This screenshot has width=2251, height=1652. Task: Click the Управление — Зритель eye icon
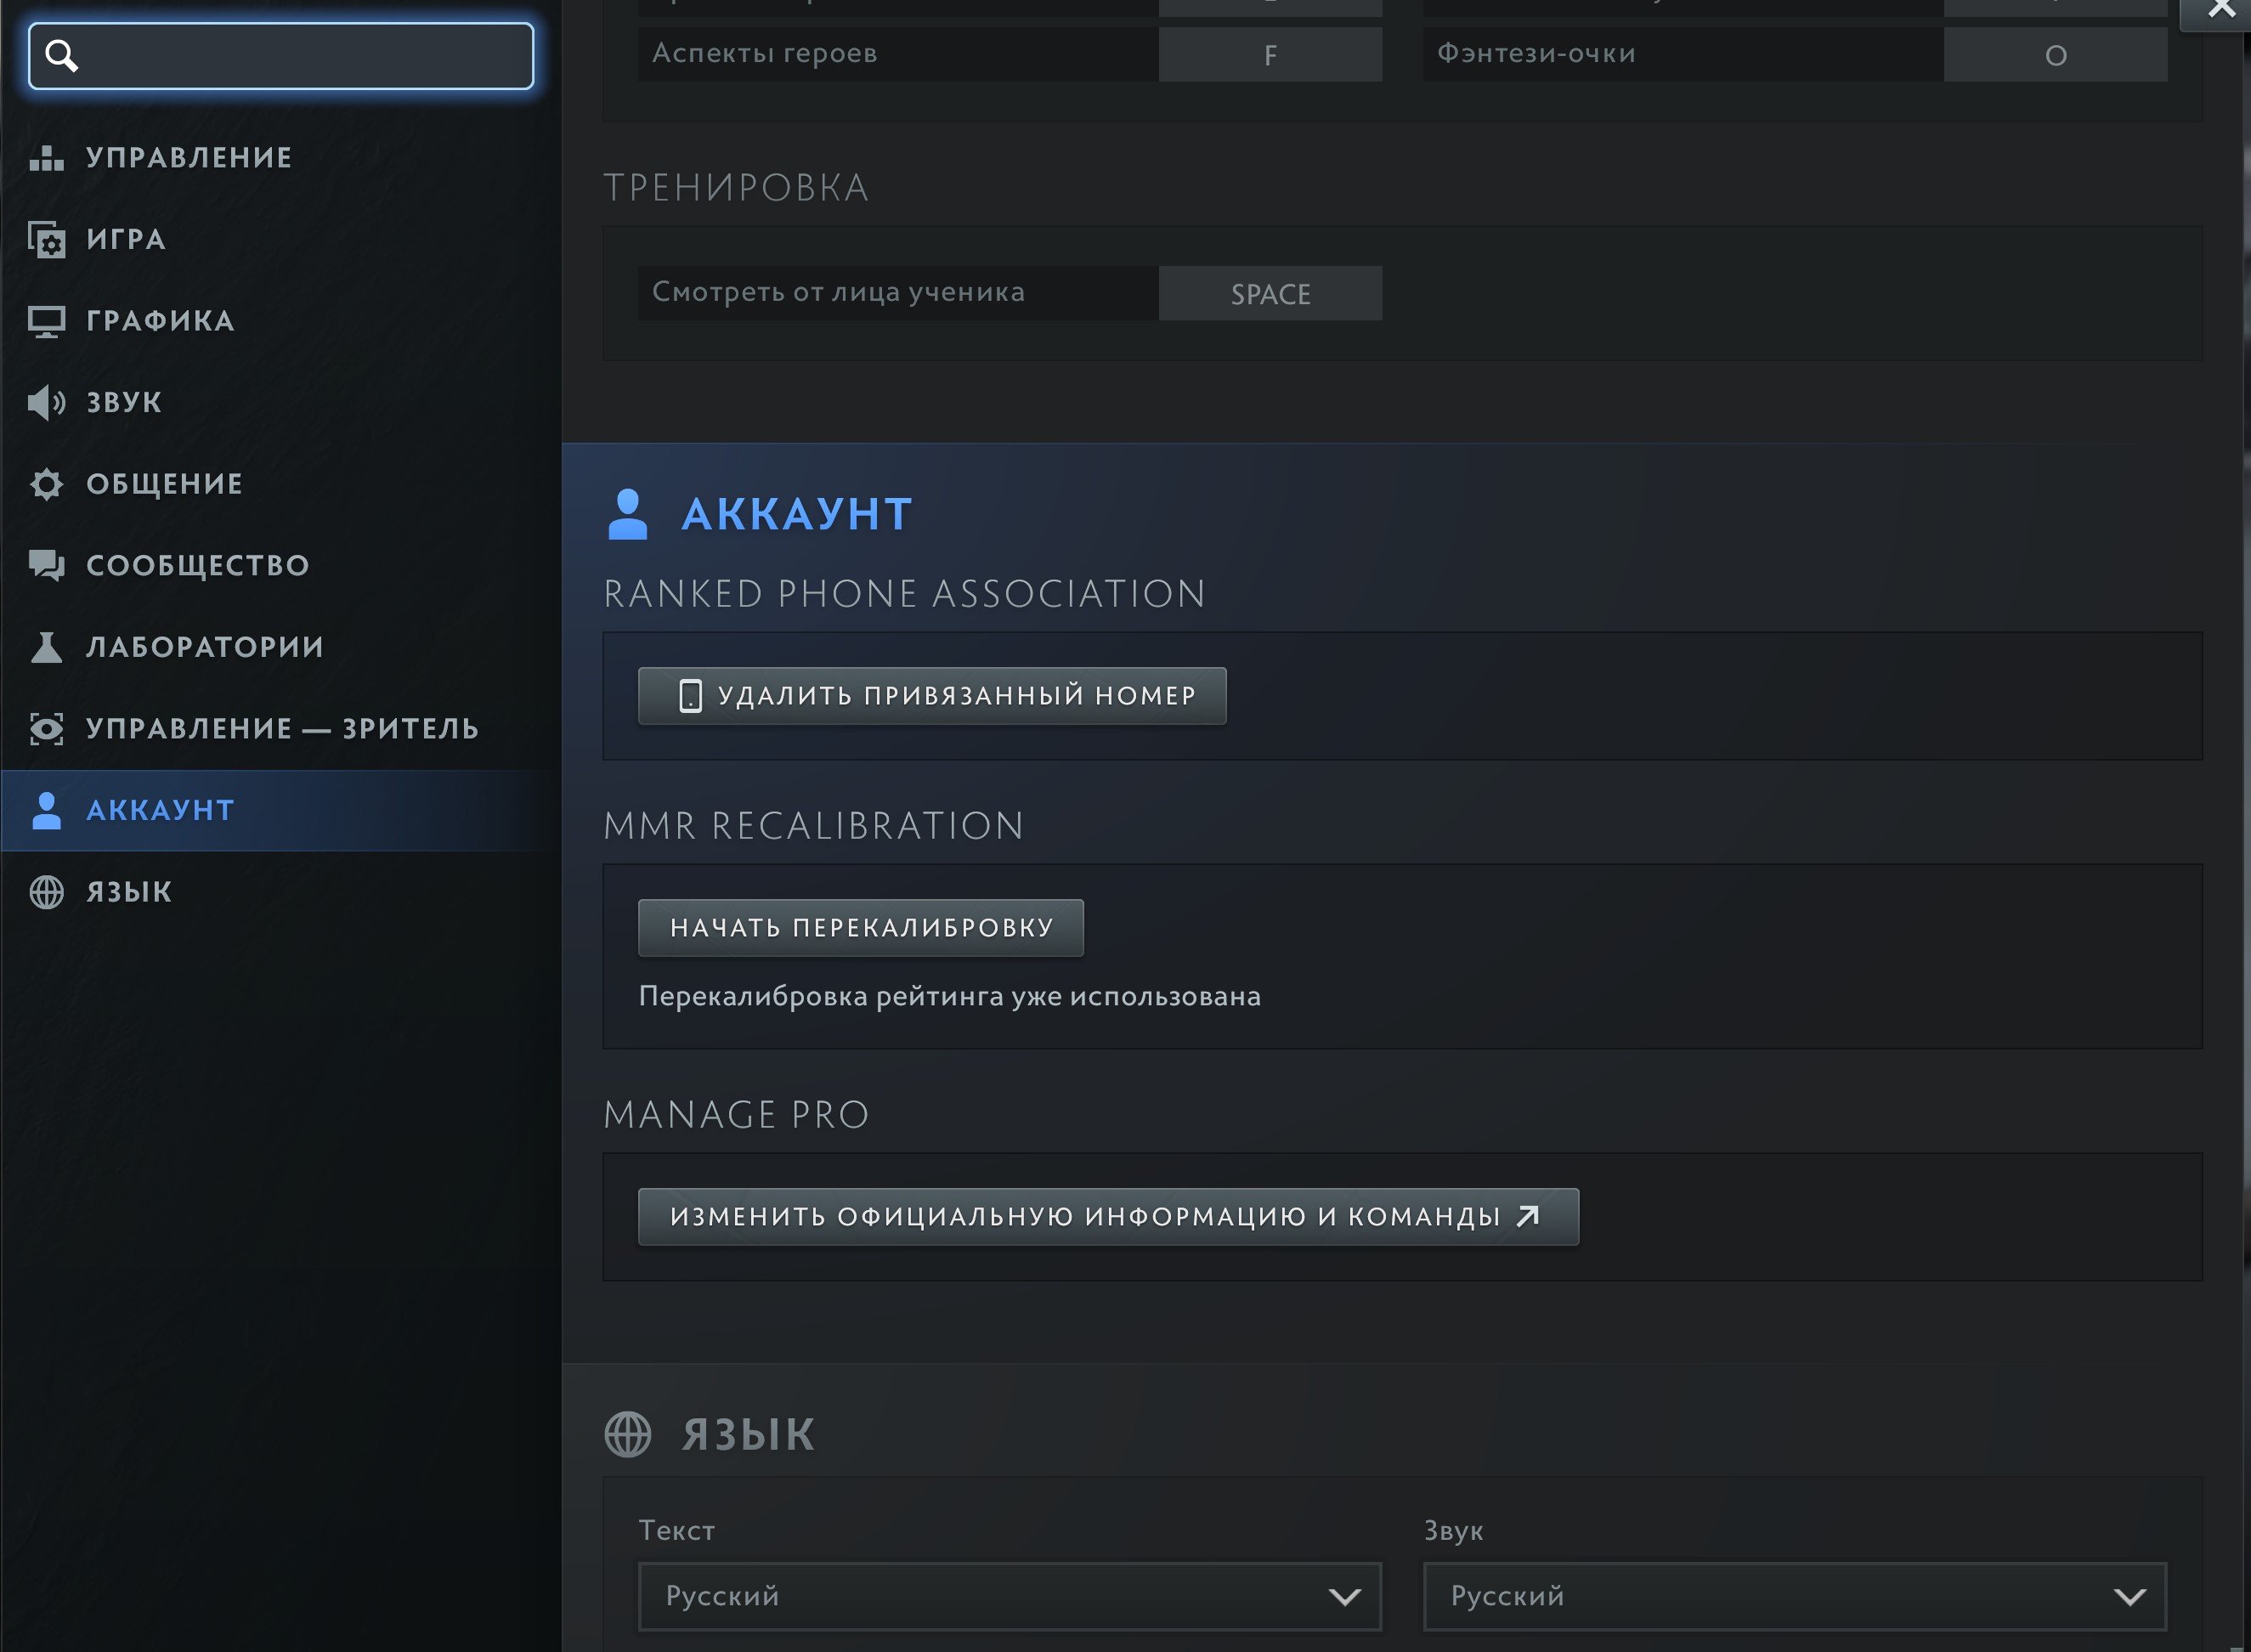point(46,729)
